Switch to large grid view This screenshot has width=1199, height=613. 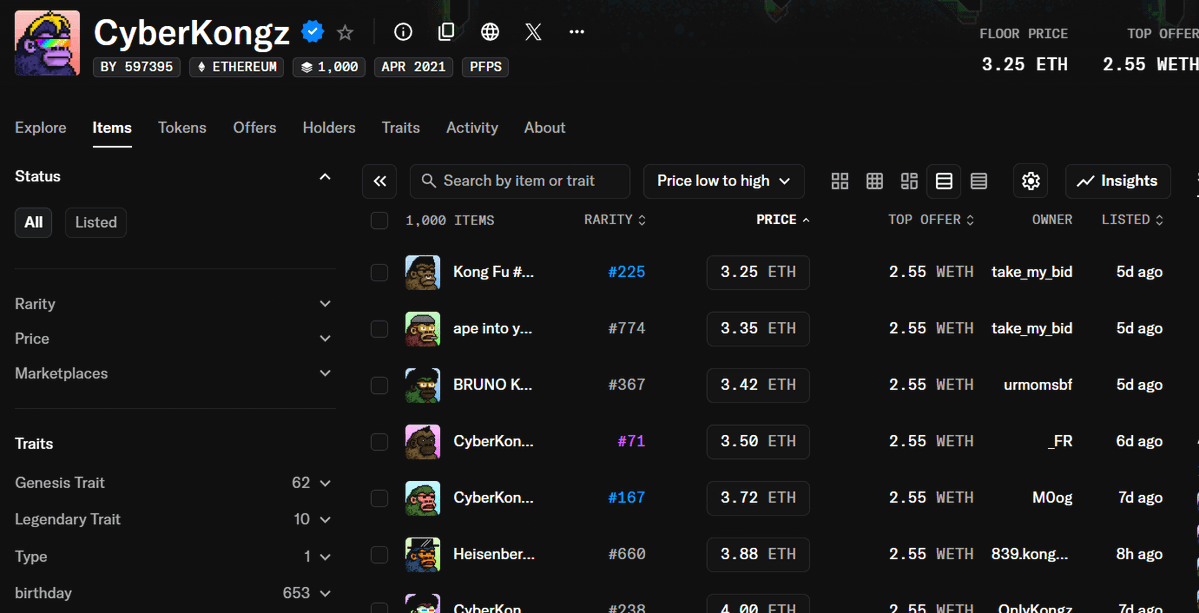pyautogui.click(x=840, y=181)
